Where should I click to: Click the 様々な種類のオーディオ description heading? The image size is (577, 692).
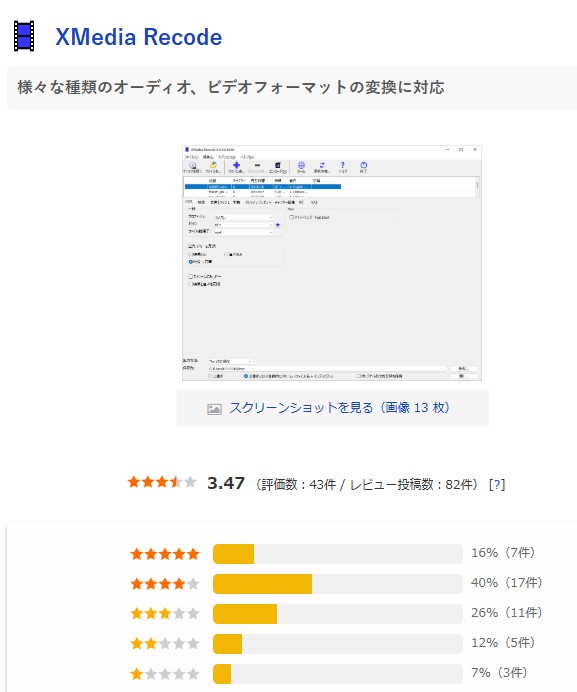tap(231, 87)
